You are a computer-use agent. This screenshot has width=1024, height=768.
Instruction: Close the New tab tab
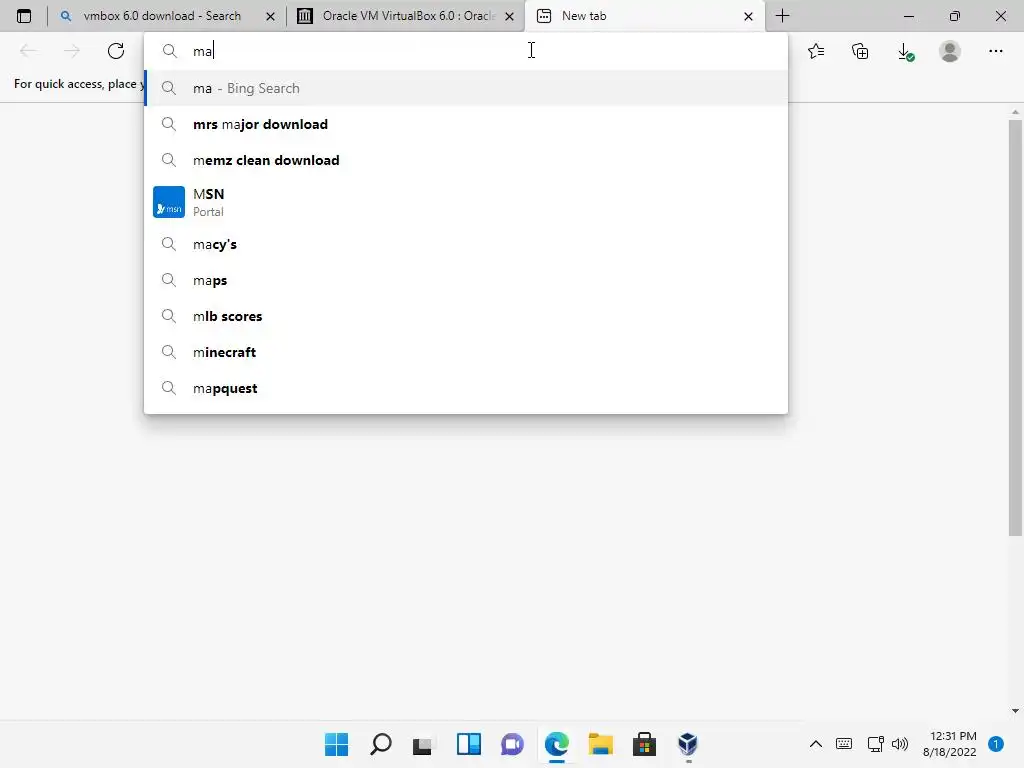pos(748,16)
